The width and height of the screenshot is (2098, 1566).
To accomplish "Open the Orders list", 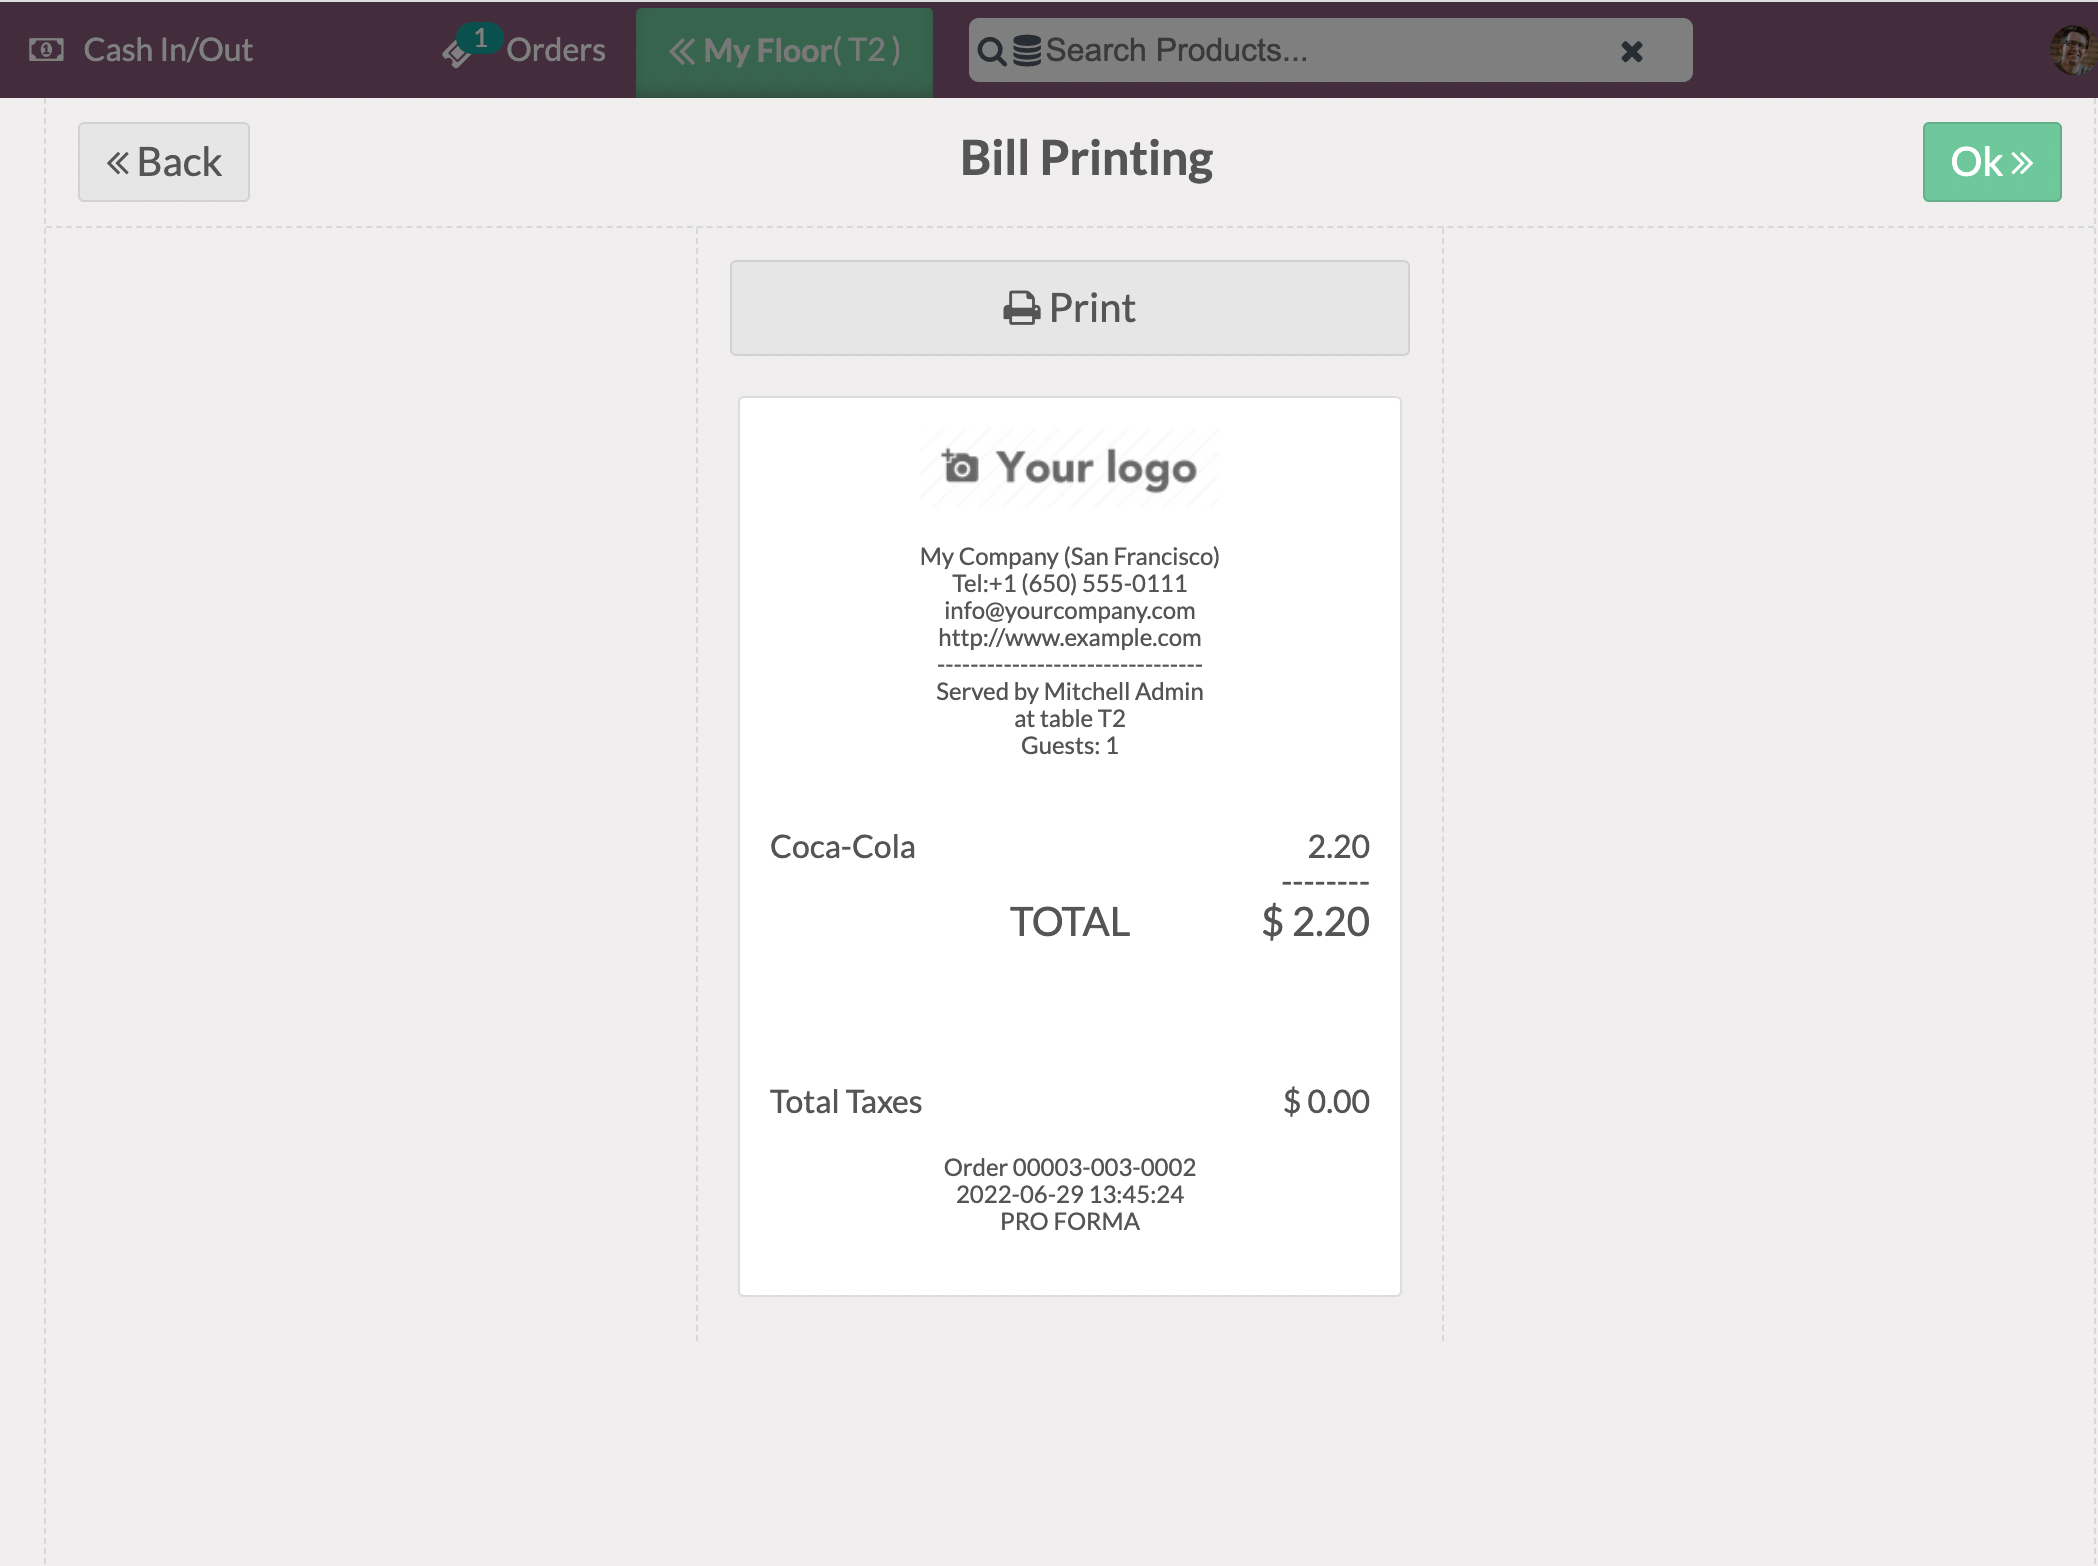I will (555, 50).
